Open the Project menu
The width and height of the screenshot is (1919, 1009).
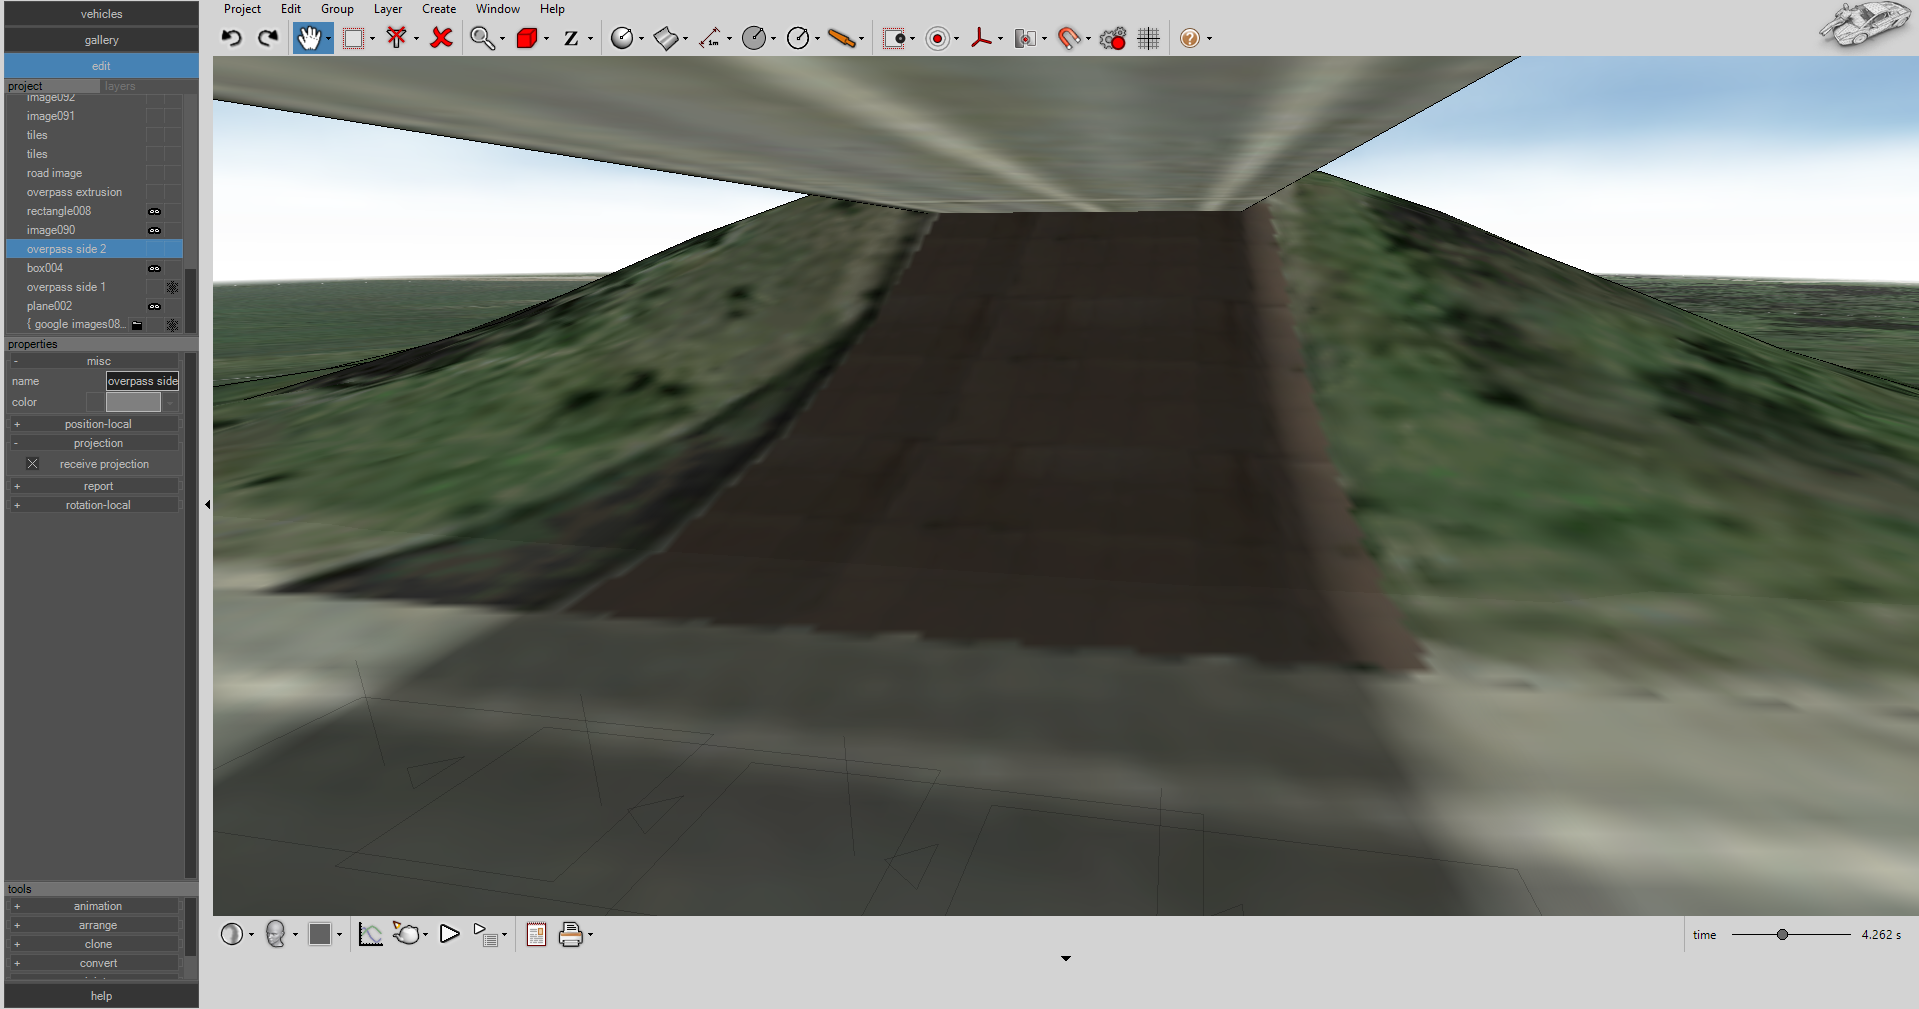tap(242, 9)
